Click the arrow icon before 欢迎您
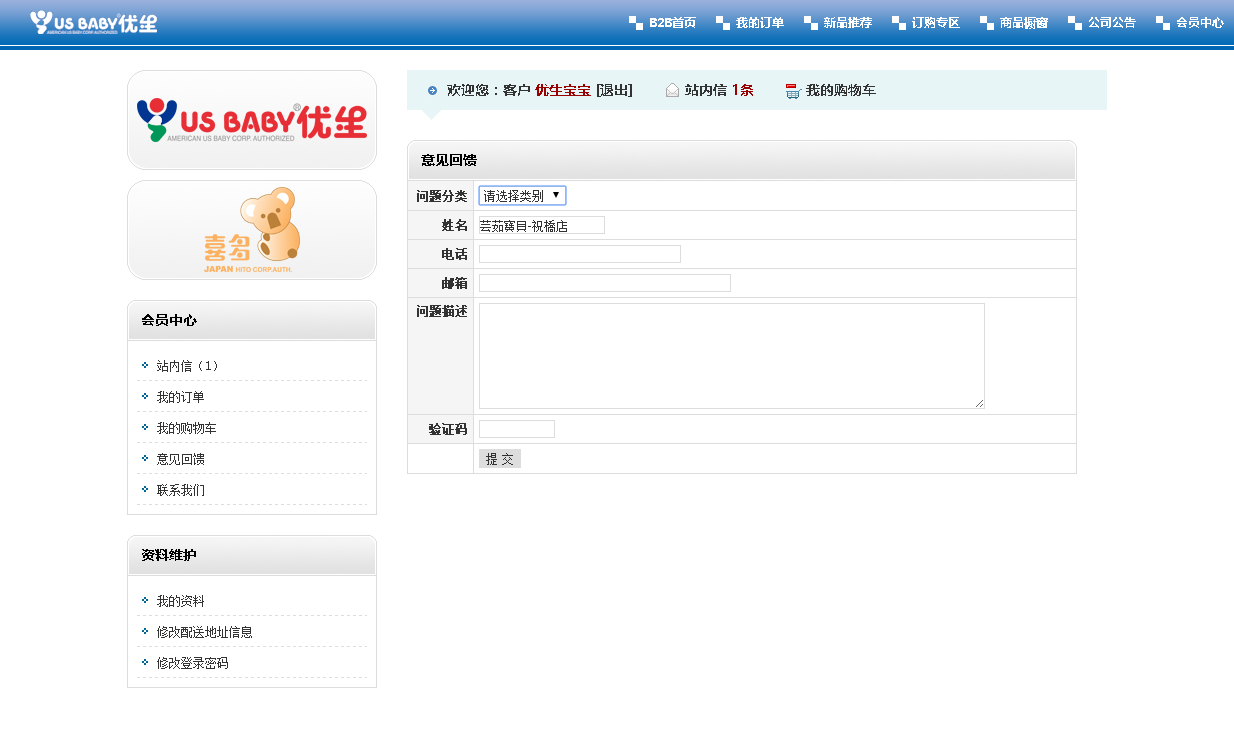 432,90
